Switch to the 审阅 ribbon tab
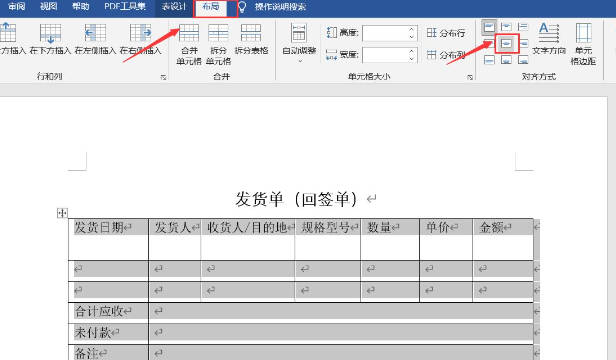Screen dimensions: 616x360 [x=17, y=6]
